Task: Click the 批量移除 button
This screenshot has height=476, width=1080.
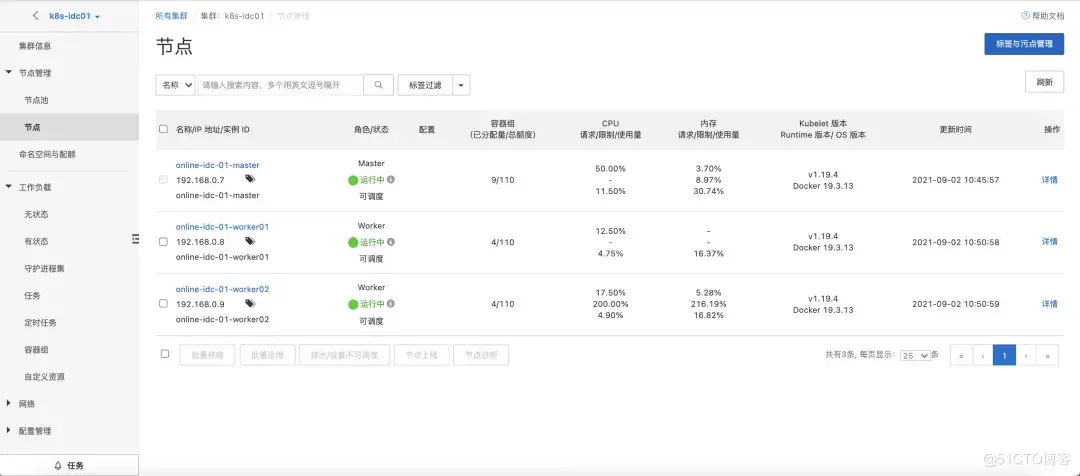Action: [207, 355]
